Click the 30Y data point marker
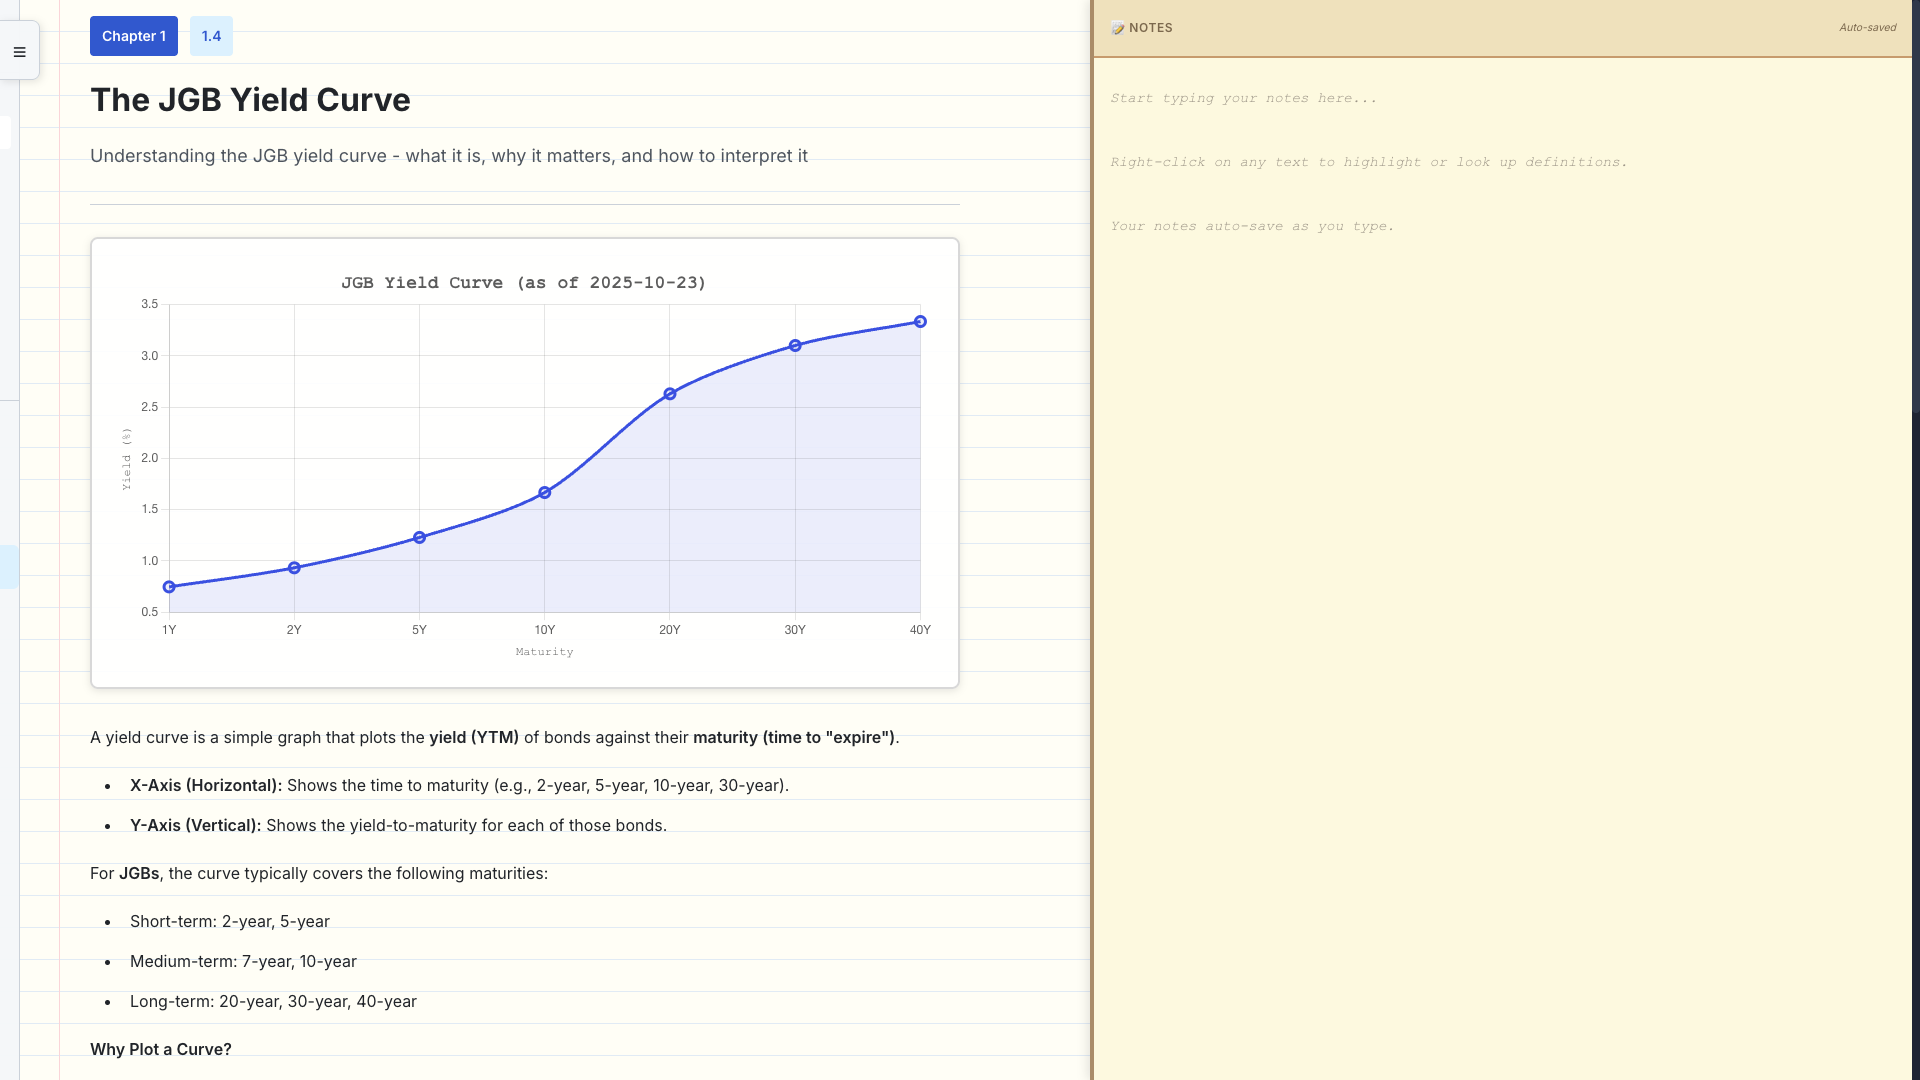Screen dimensions: 1920x1080 coord(795,346)
